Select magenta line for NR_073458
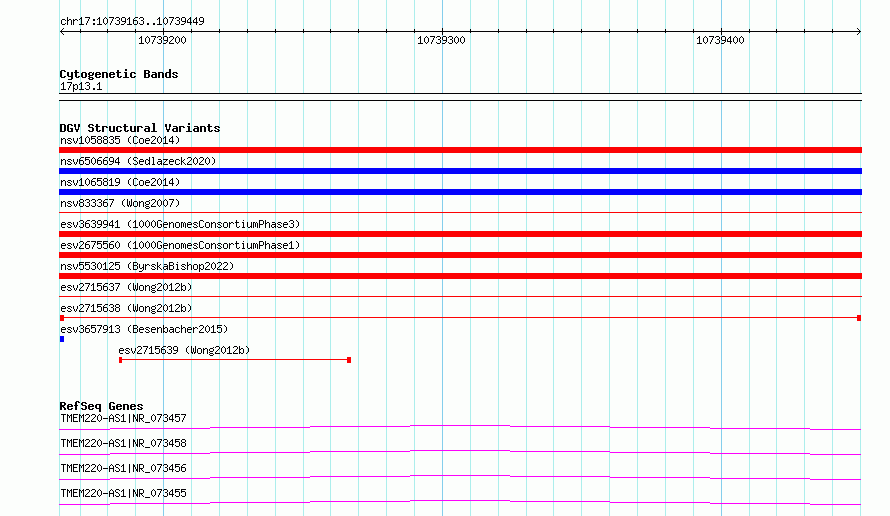The height and width of the screenshot is (516, 890). coord(460,452)
